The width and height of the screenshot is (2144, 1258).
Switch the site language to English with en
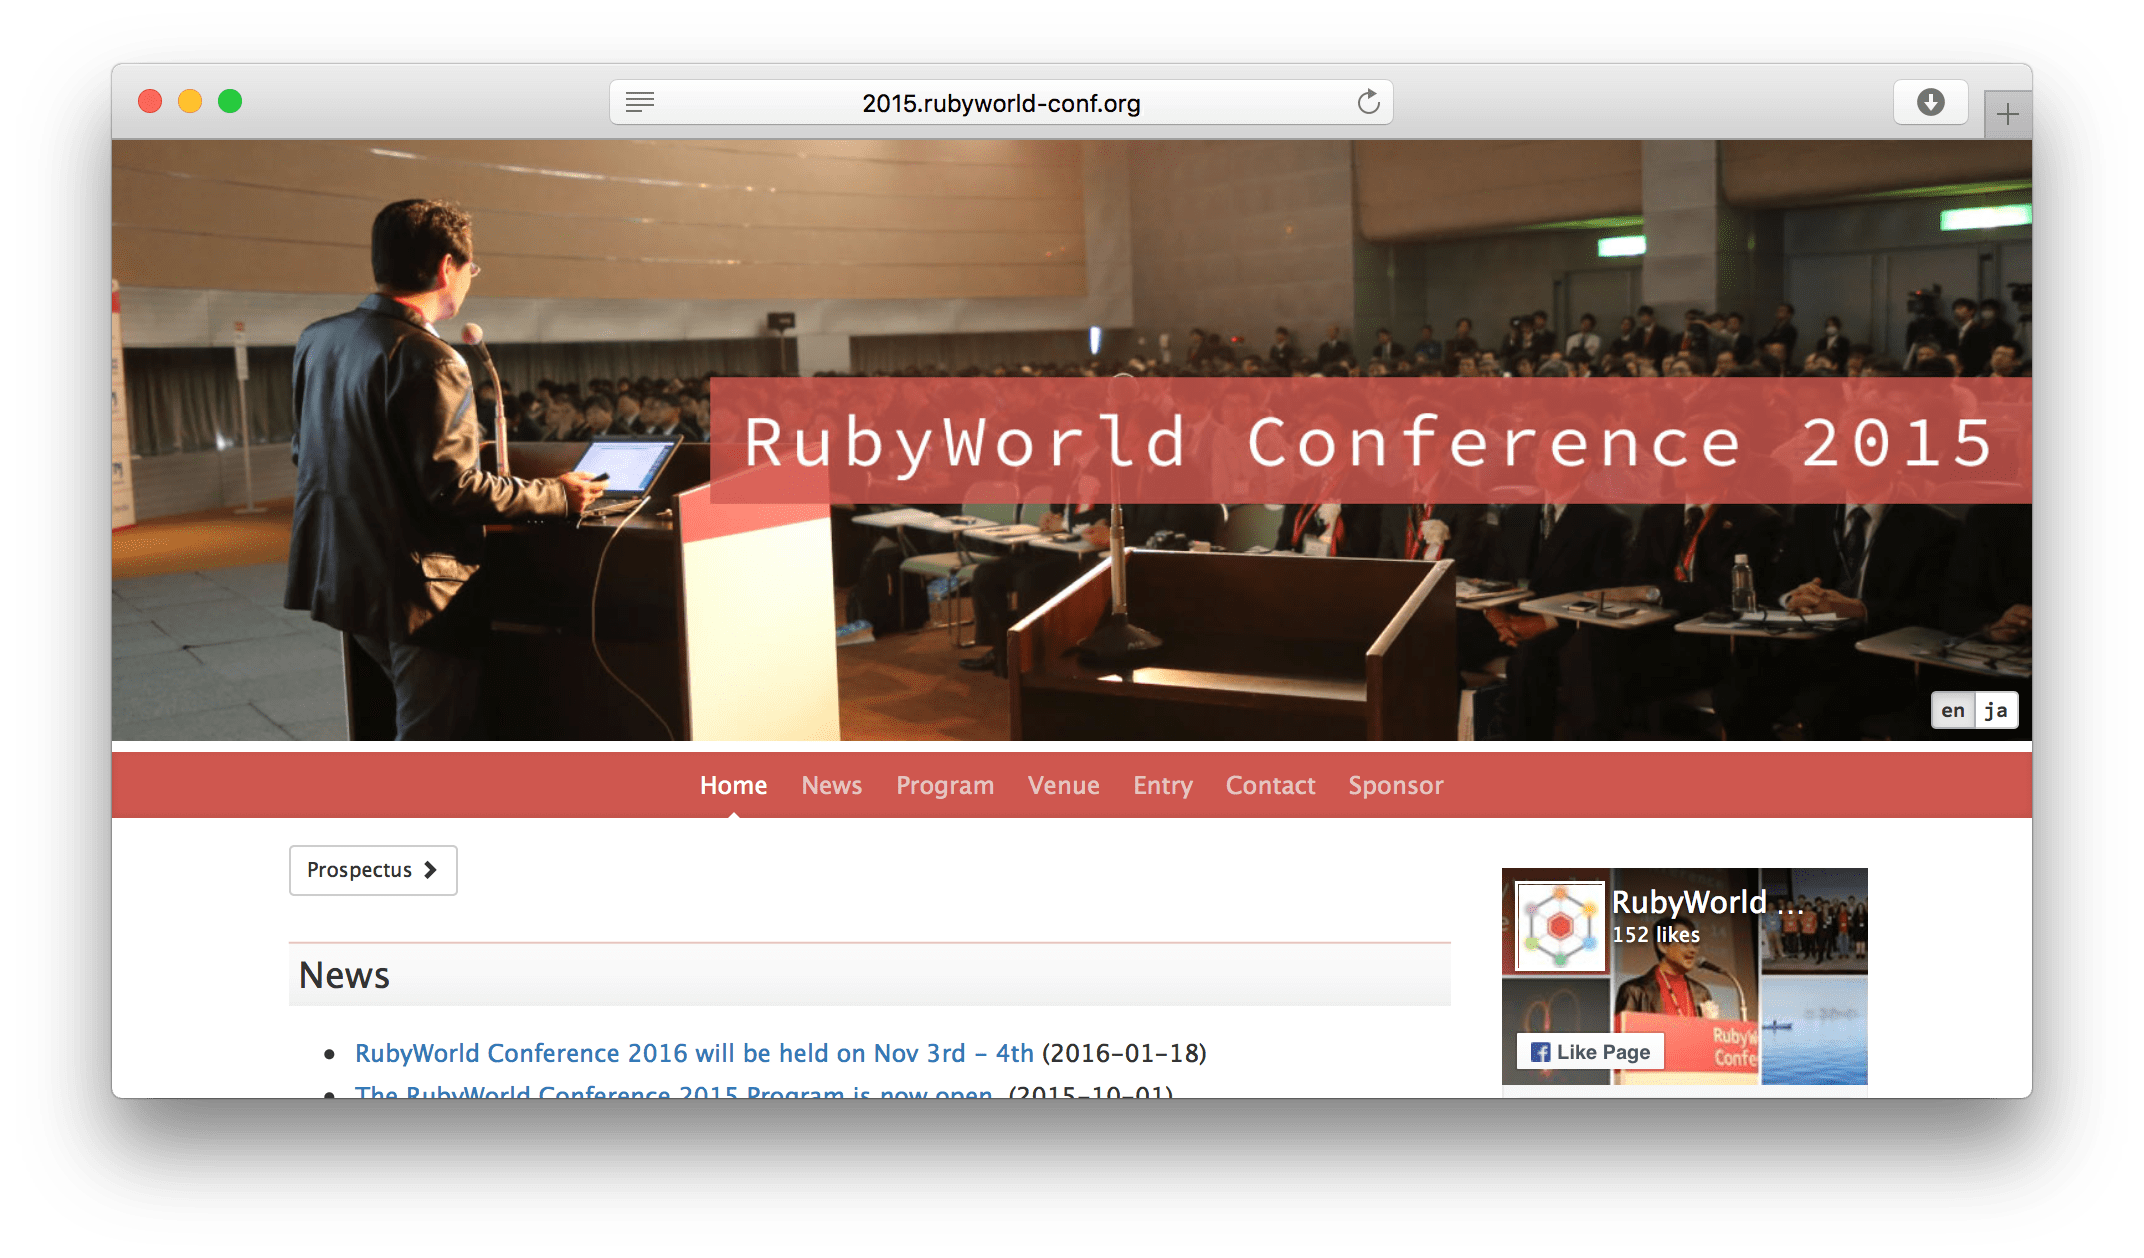pyautogui.click(x=1952, y=710)
